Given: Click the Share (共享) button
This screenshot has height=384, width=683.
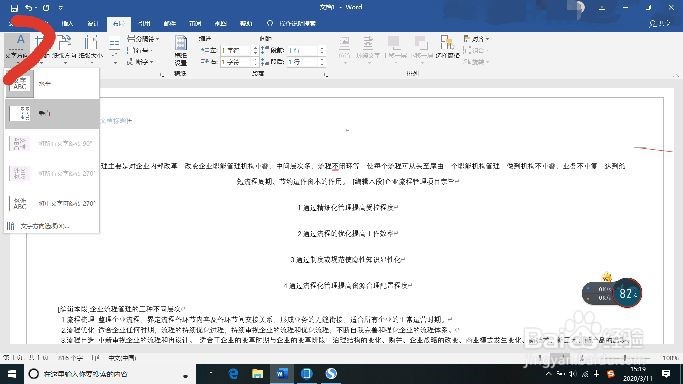Looking at the screenshot, I should [659, 24].
